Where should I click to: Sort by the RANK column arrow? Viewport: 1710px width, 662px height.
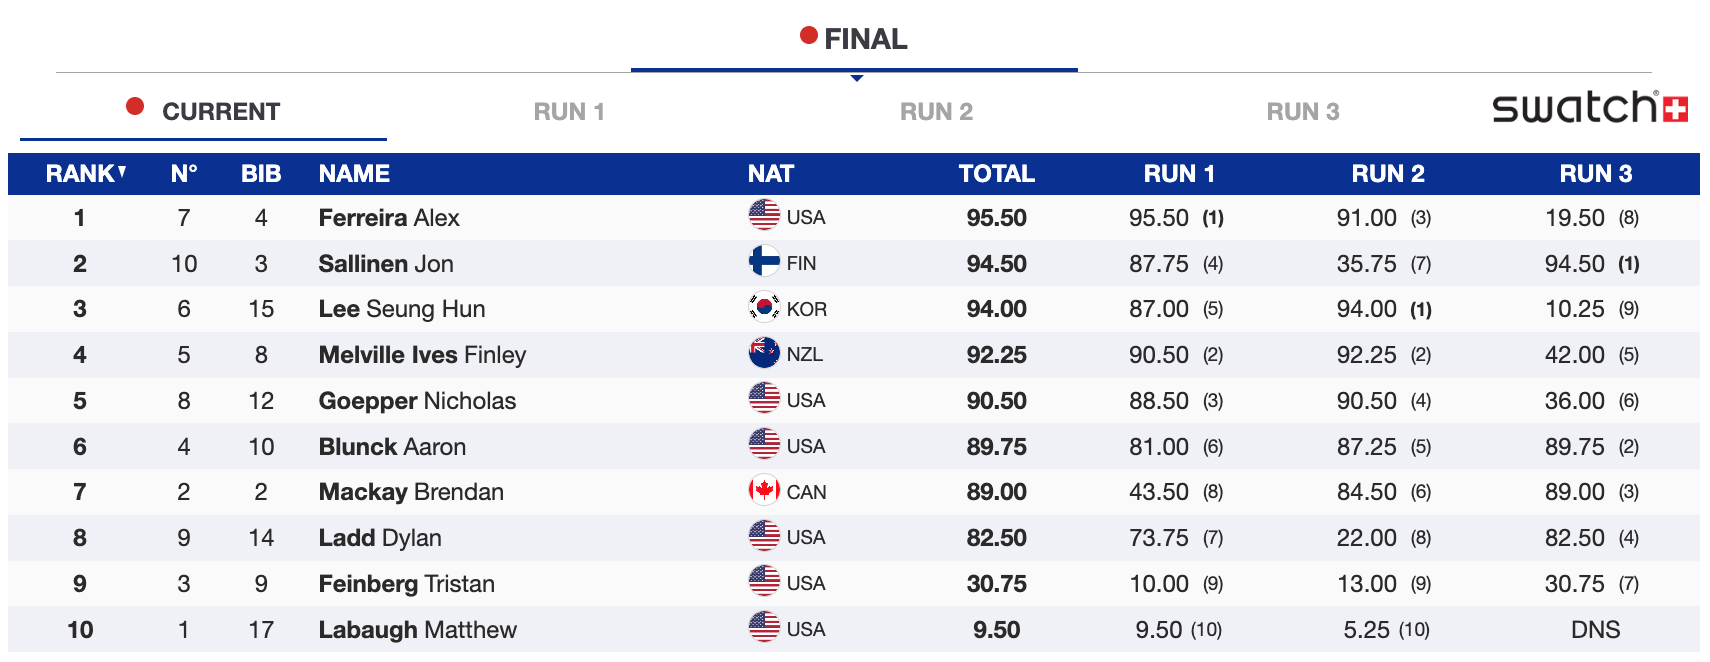tap(122, 172)
